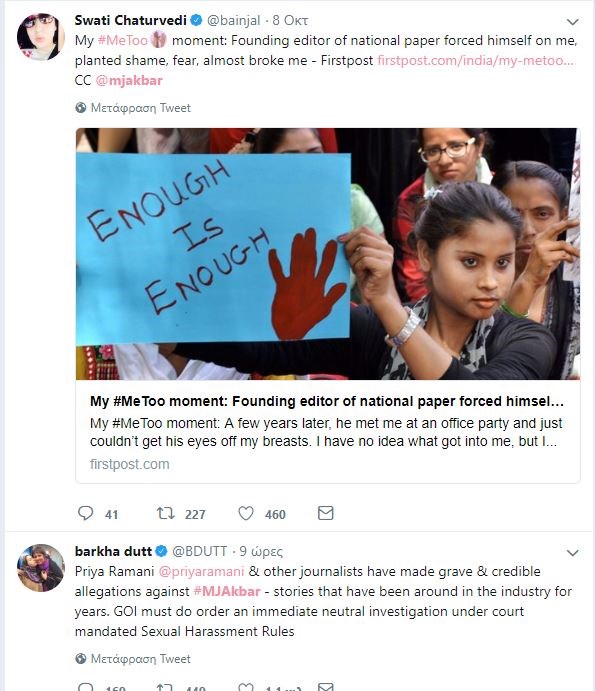Click the globe icon beside the first Μετάφραση Tweet
595x691 pixels.
point(81,108)
